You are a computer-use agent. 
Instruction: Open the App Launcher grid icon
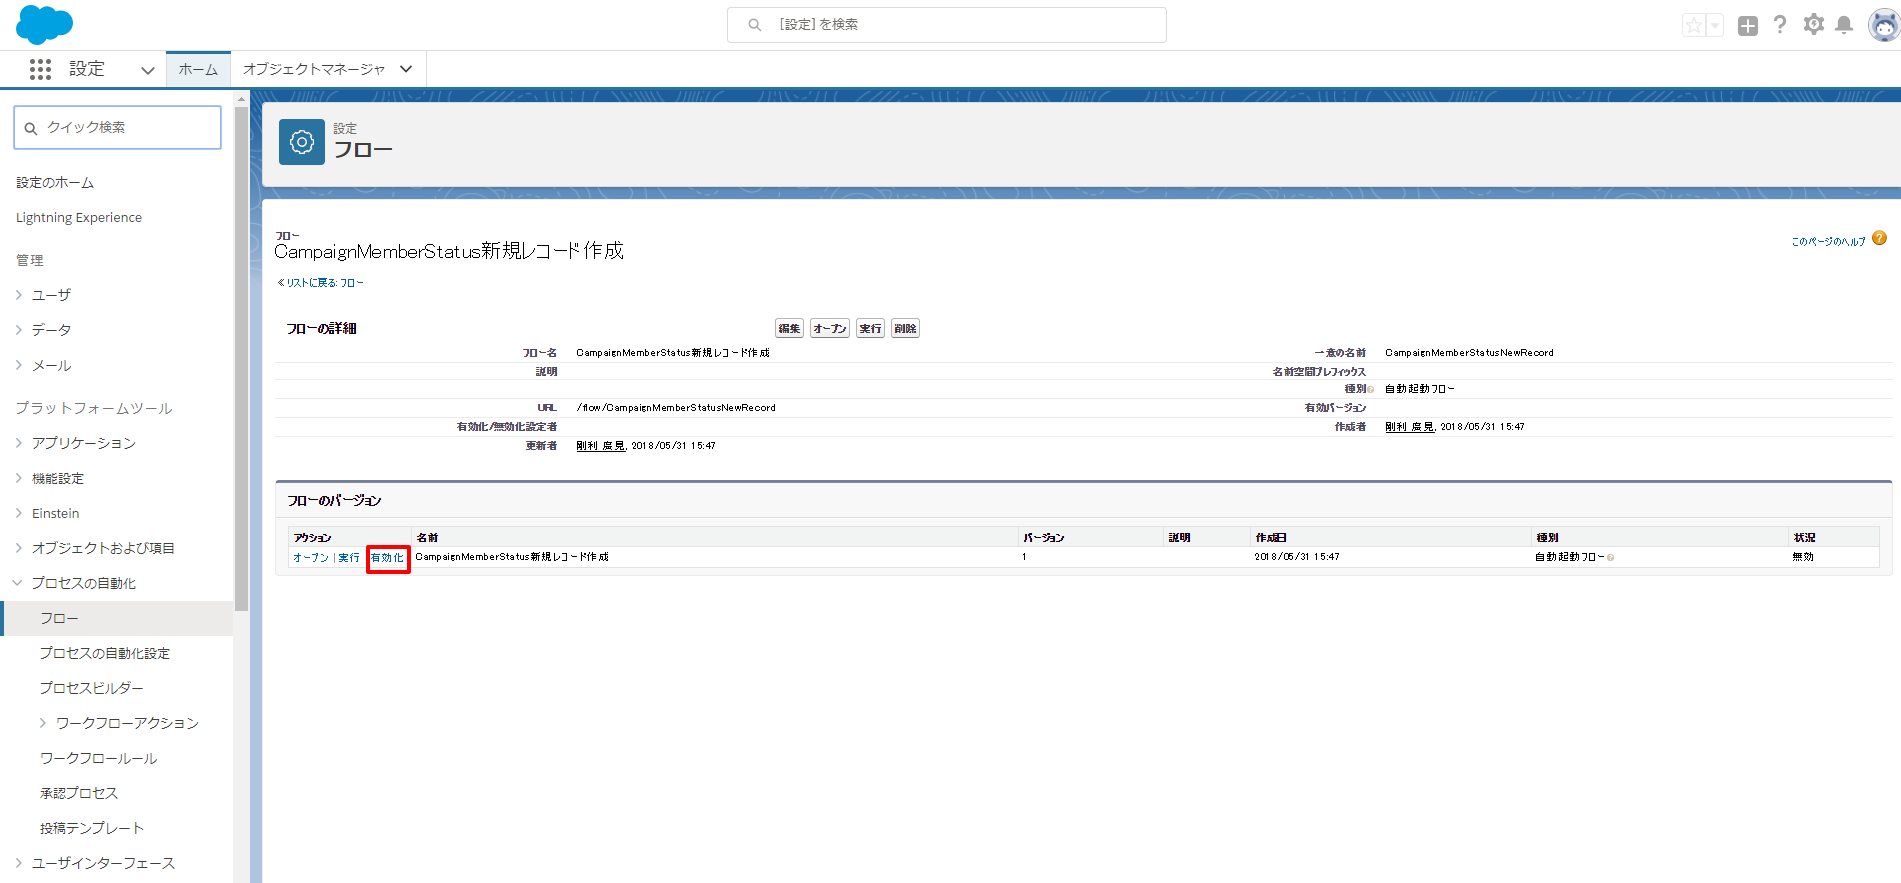tap(40, 69)
